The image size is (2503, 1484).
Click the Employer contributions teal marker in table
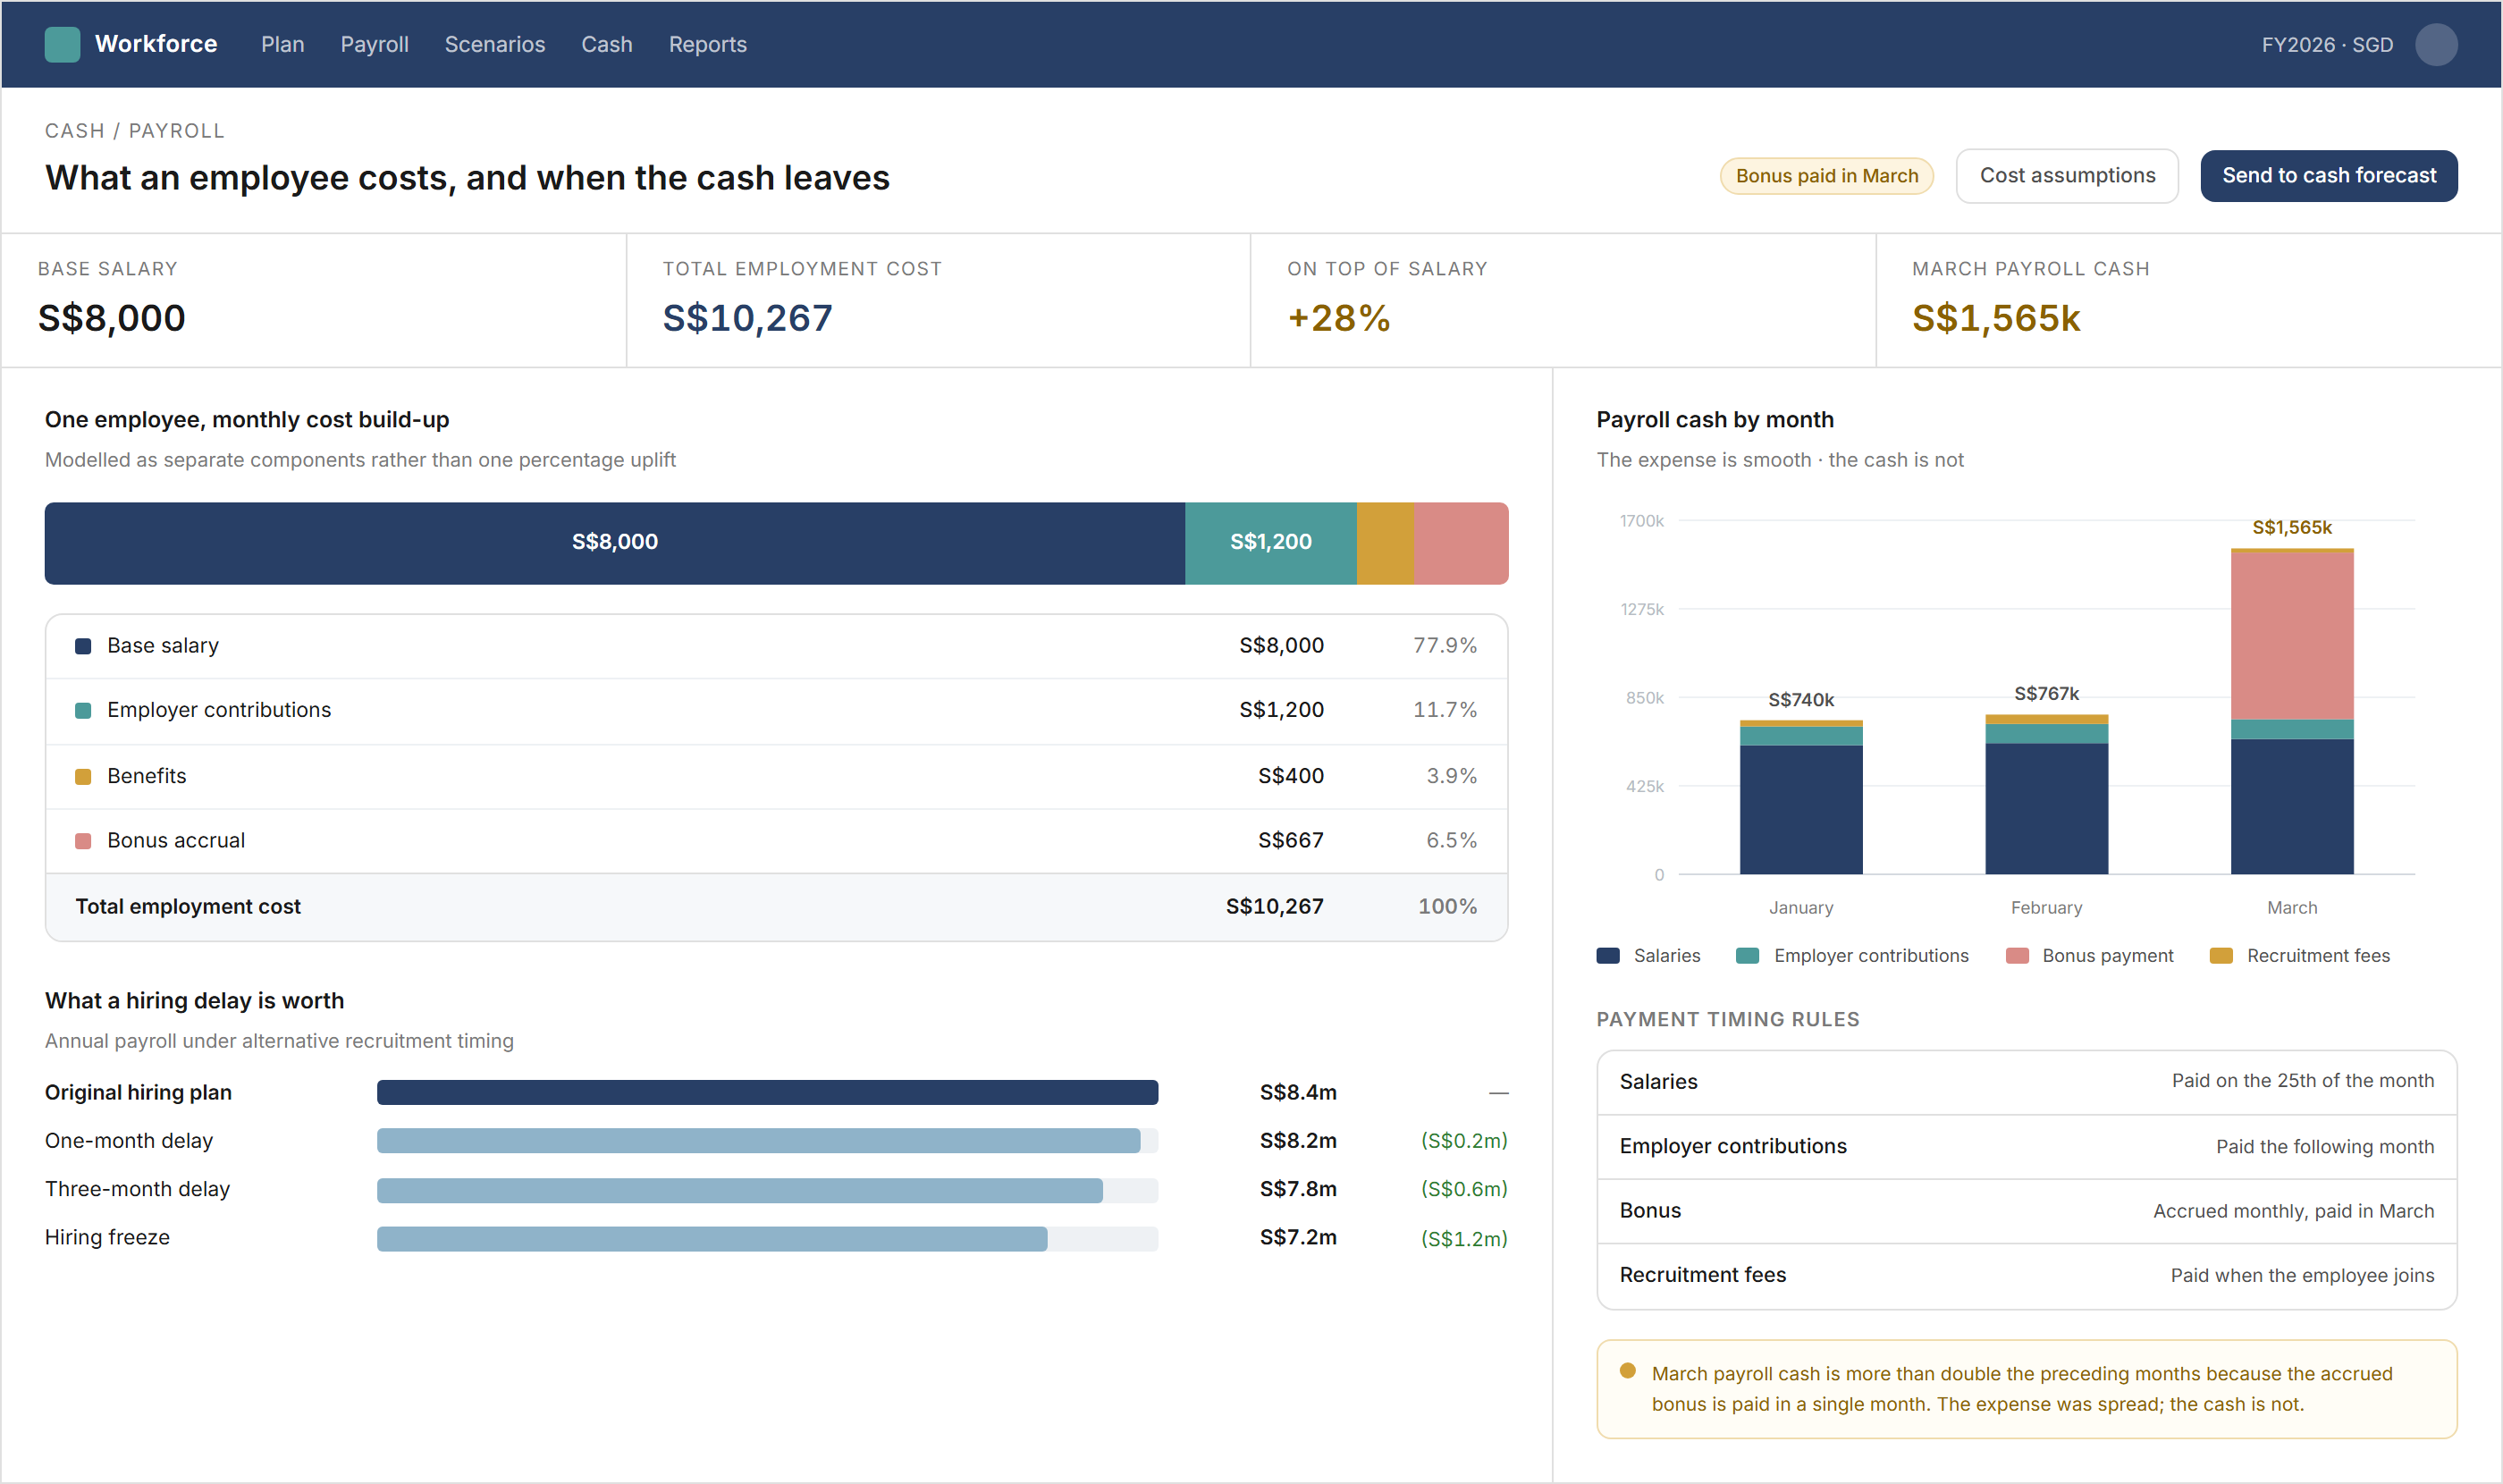(83, 710)
